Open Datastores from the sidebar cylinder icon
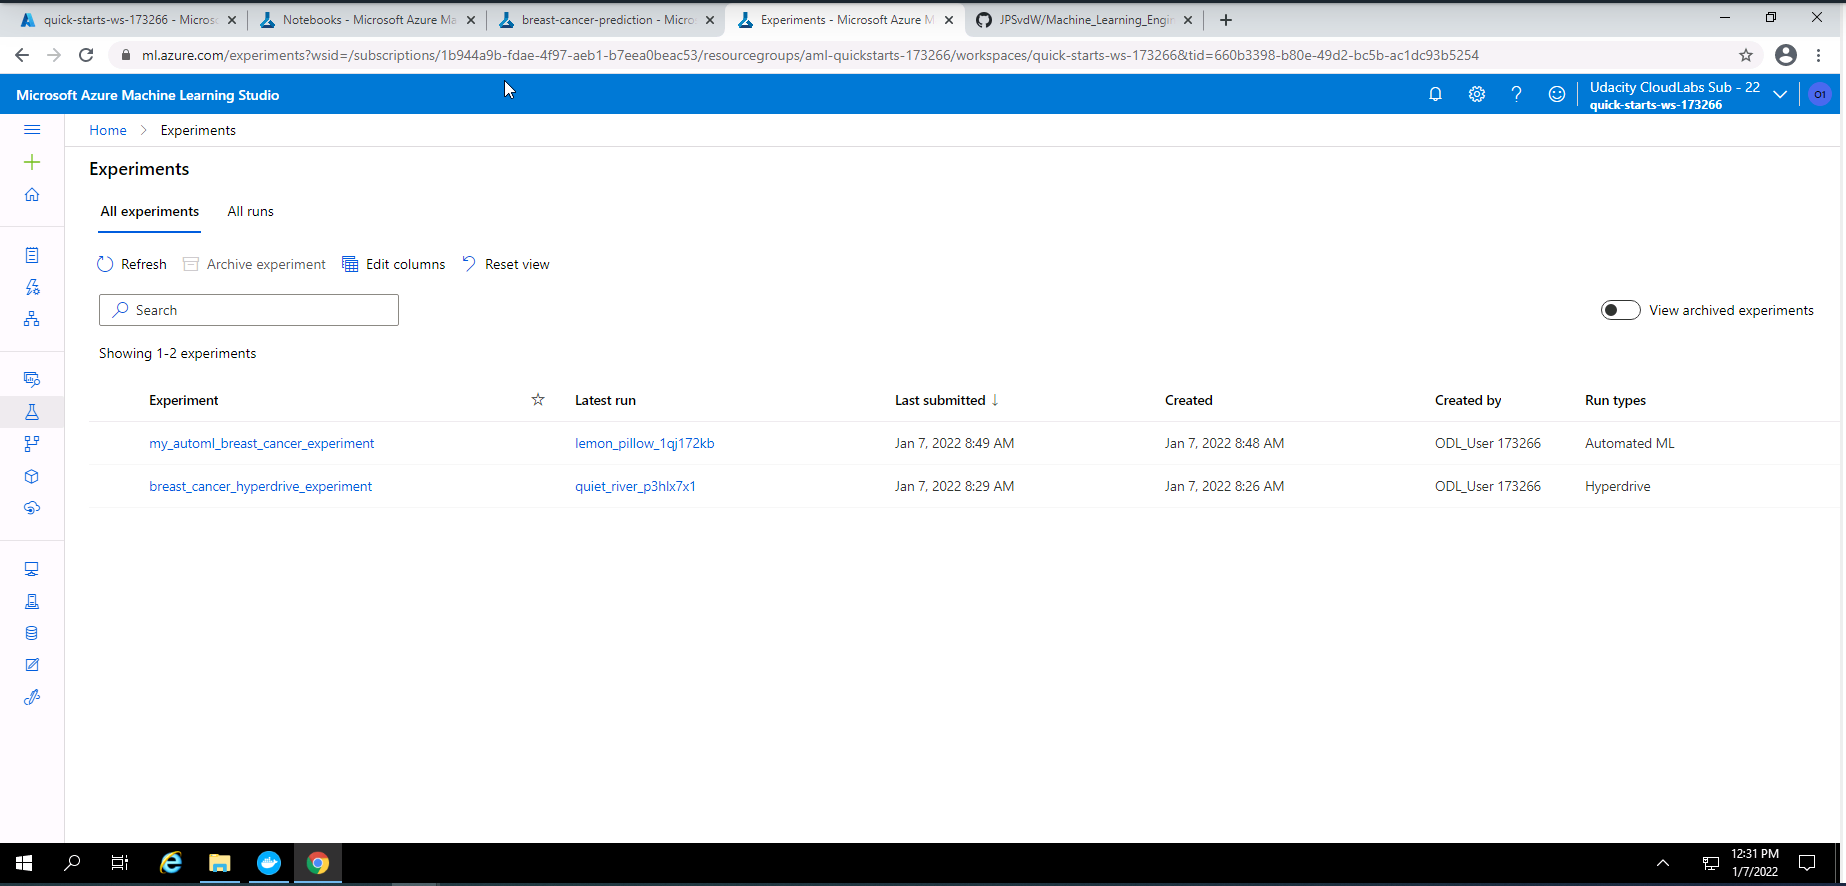The width and height of the screenshot is (1846, 886). [x=32, y=633]
